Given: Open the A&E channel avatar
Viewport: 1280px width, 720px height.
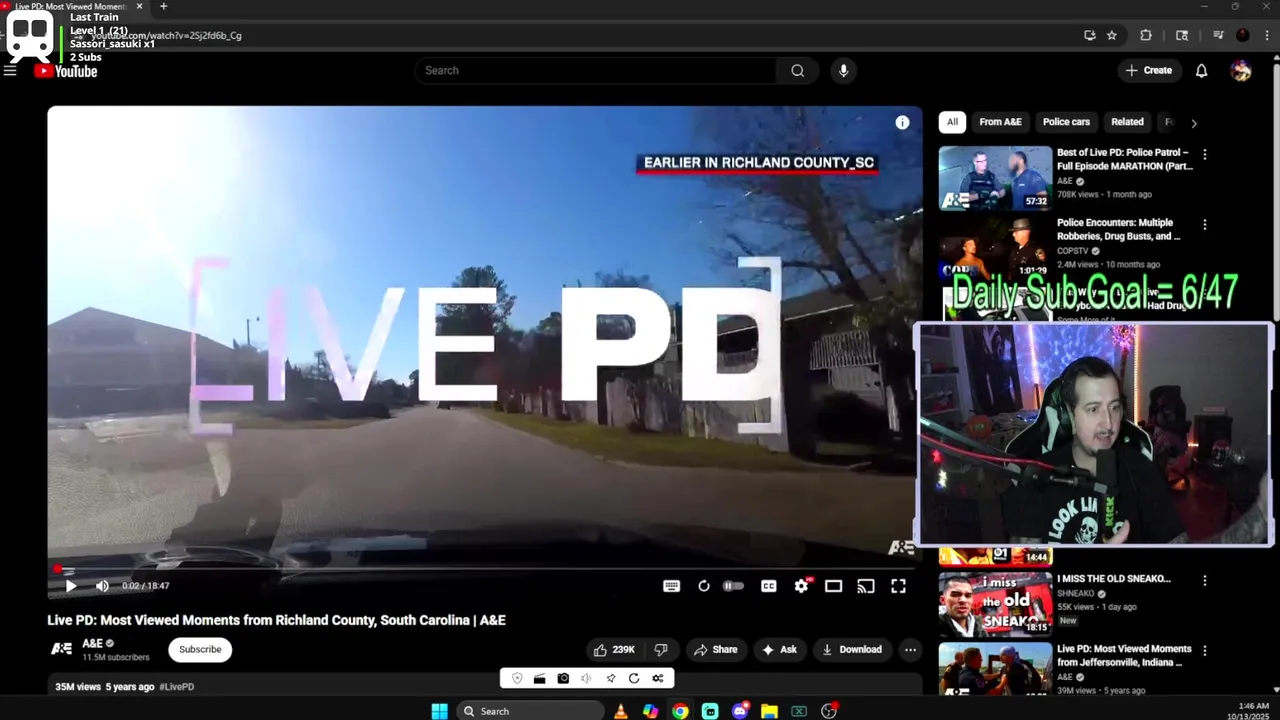Looking at the screenshot, I should tap(62, 649).
